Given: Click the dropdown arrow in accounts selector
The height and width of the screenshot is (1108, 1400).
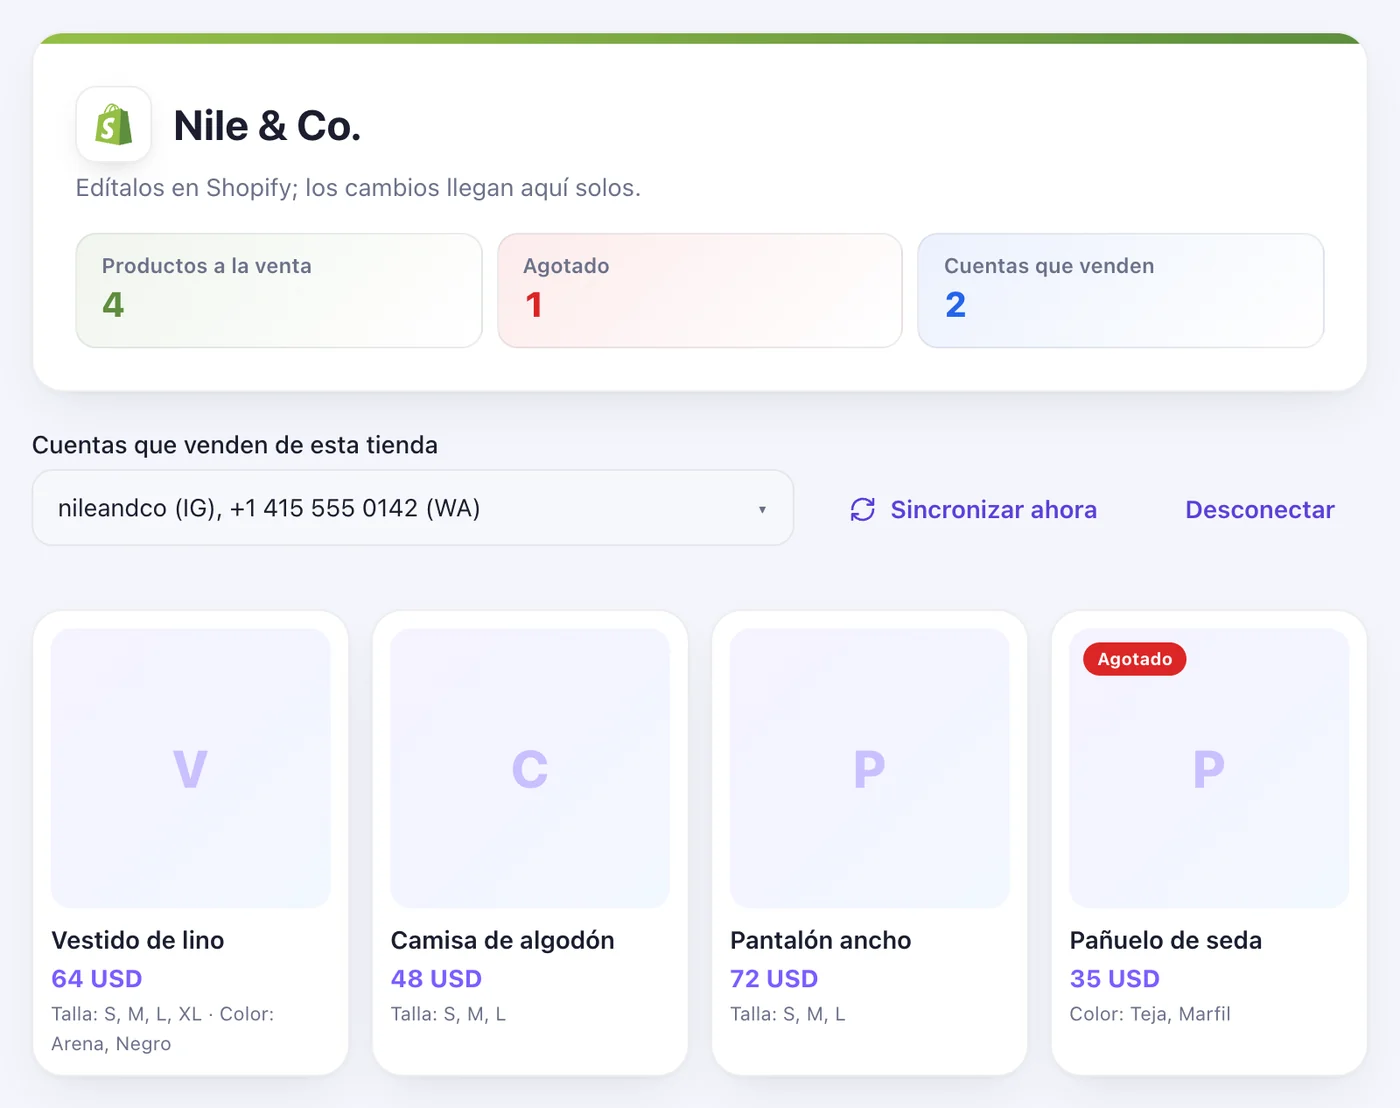Looking at the screenshot, I should coord(762,509).
